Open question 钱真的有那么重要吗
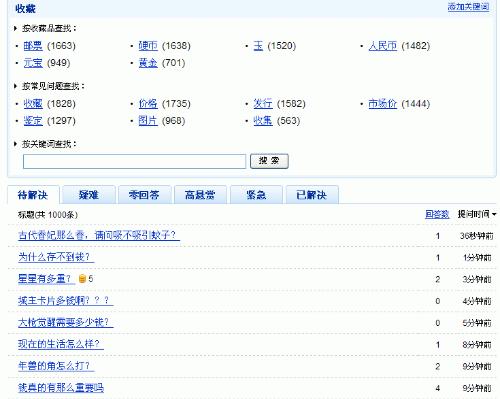Viewport: 500px width, 399px height. coord(61,388)
